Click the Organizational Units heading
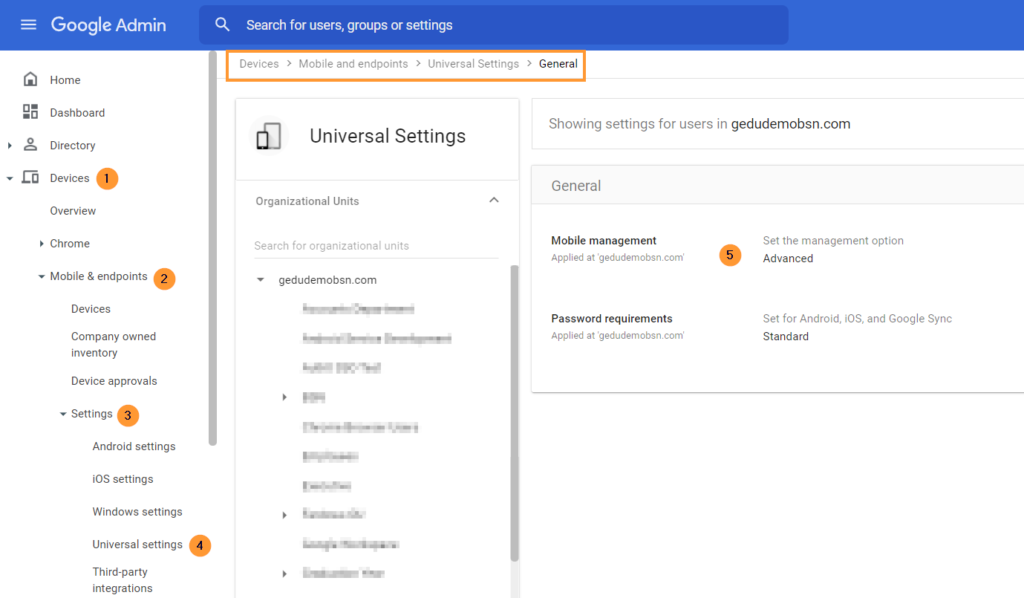Viewport: 1024px width, 598px height. click(x=307, y=201)
